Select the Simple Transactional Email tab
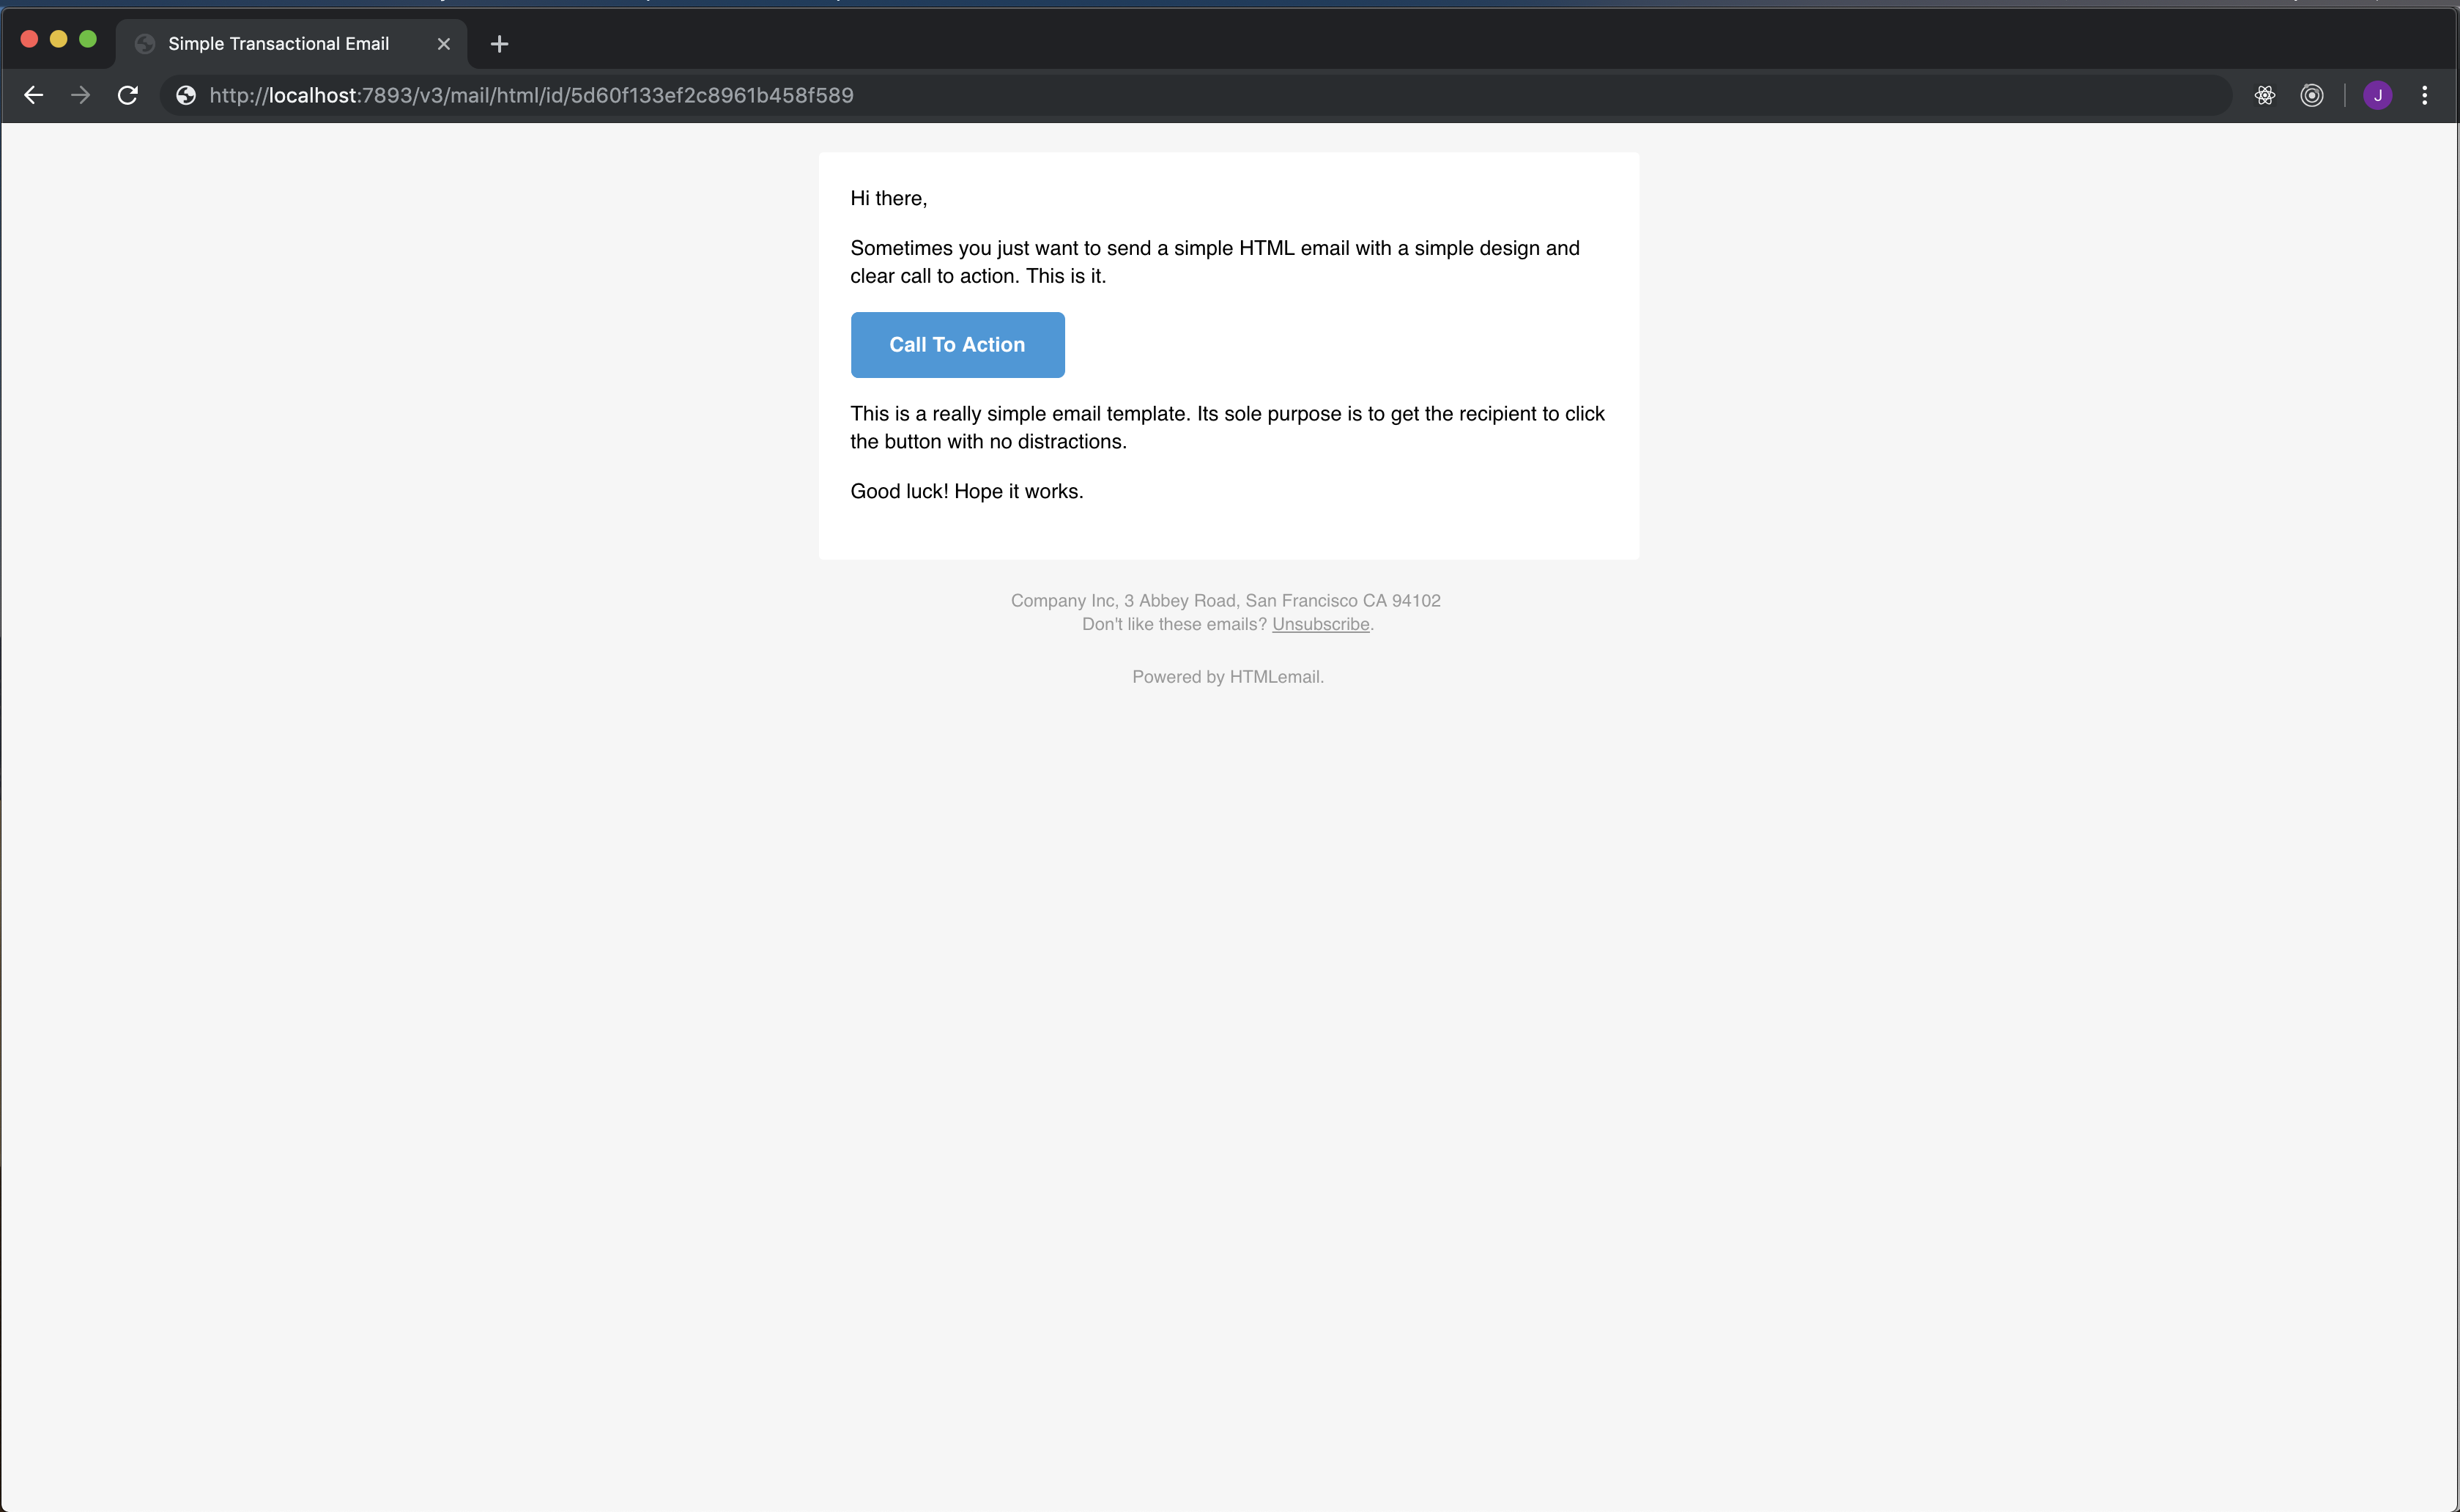Screen dimensions: 2460x1512 coord(278,44)
